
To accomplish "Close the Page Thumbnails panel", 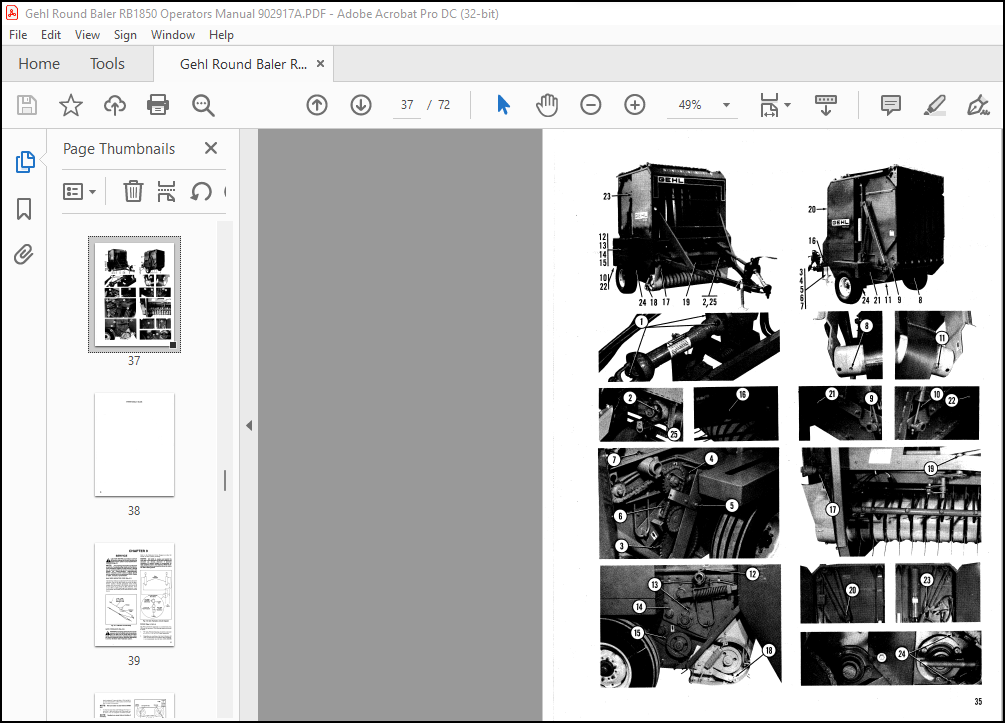I will 211,148.
